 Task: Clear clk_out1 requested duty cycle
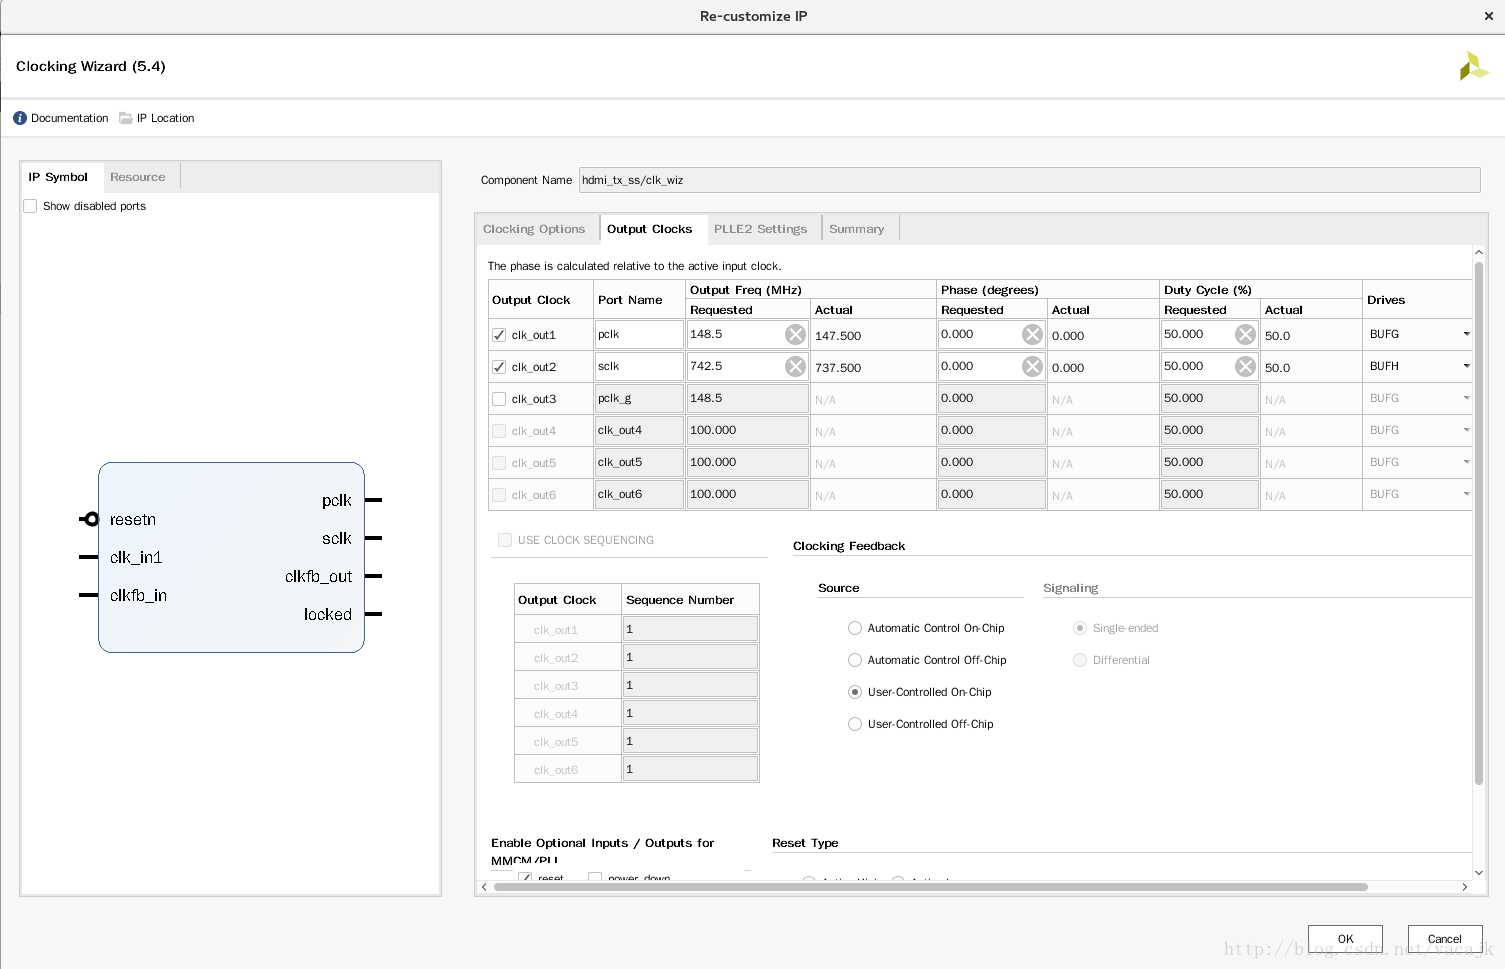click(1245, 335)
